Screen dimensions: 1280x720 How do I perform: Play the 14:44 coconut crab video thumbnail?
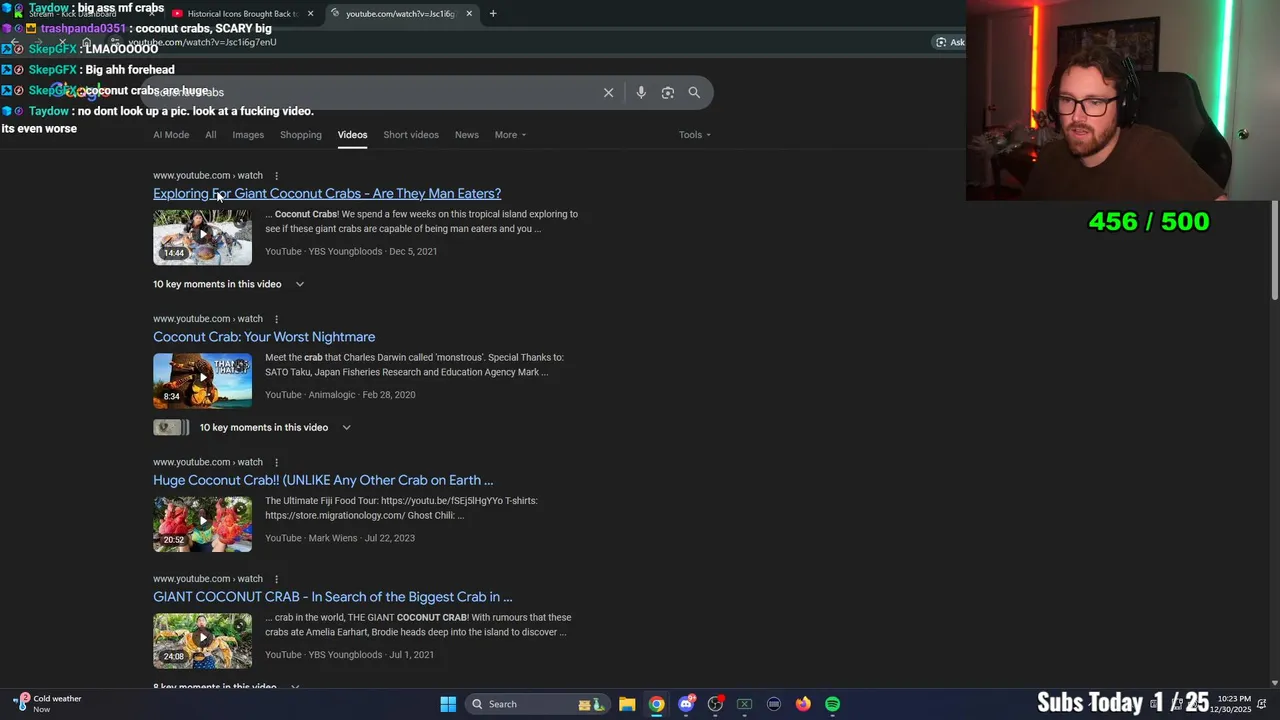202,237
